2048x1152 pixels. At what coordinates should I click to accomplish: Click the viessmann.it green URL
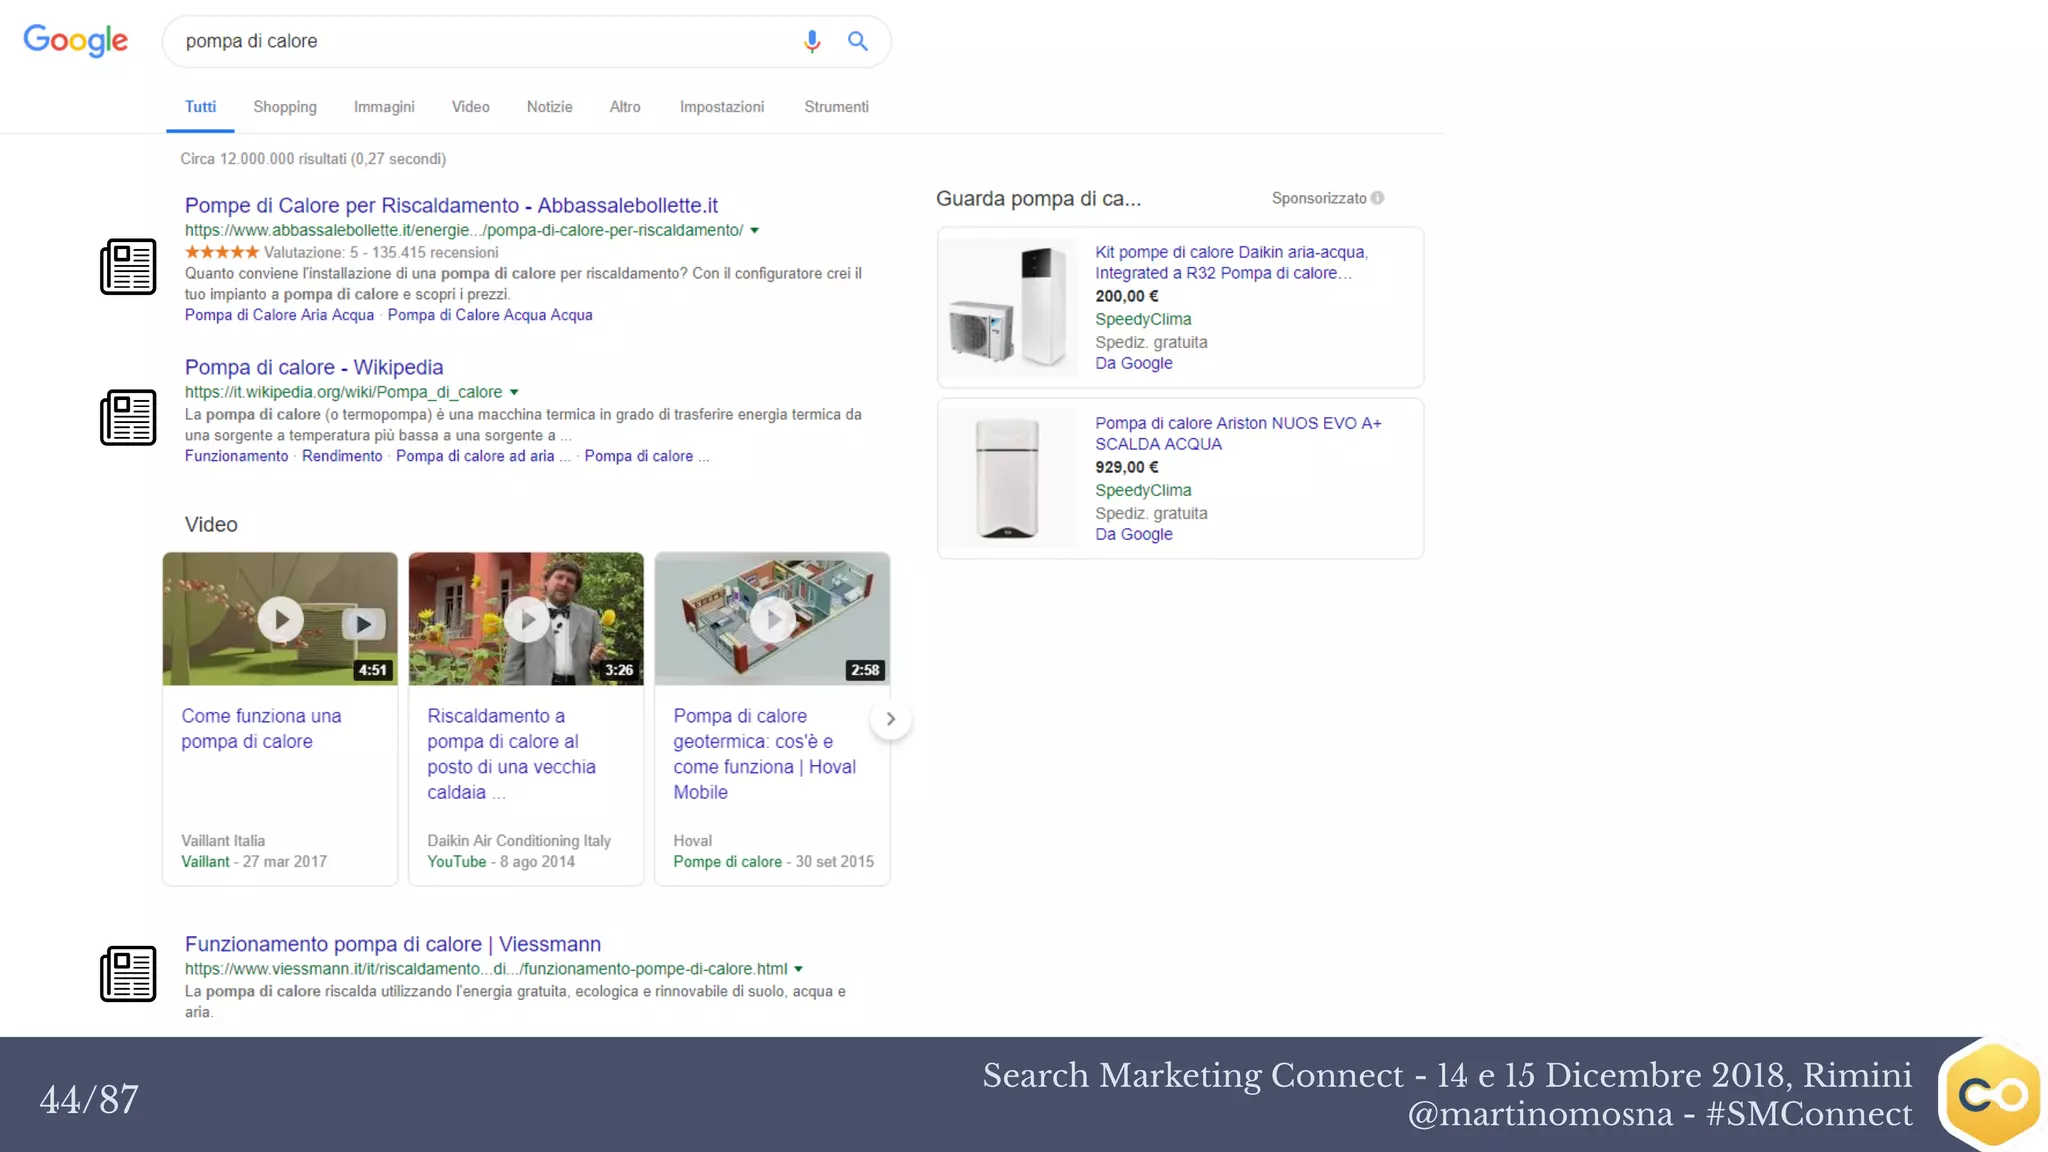[486, 969]
